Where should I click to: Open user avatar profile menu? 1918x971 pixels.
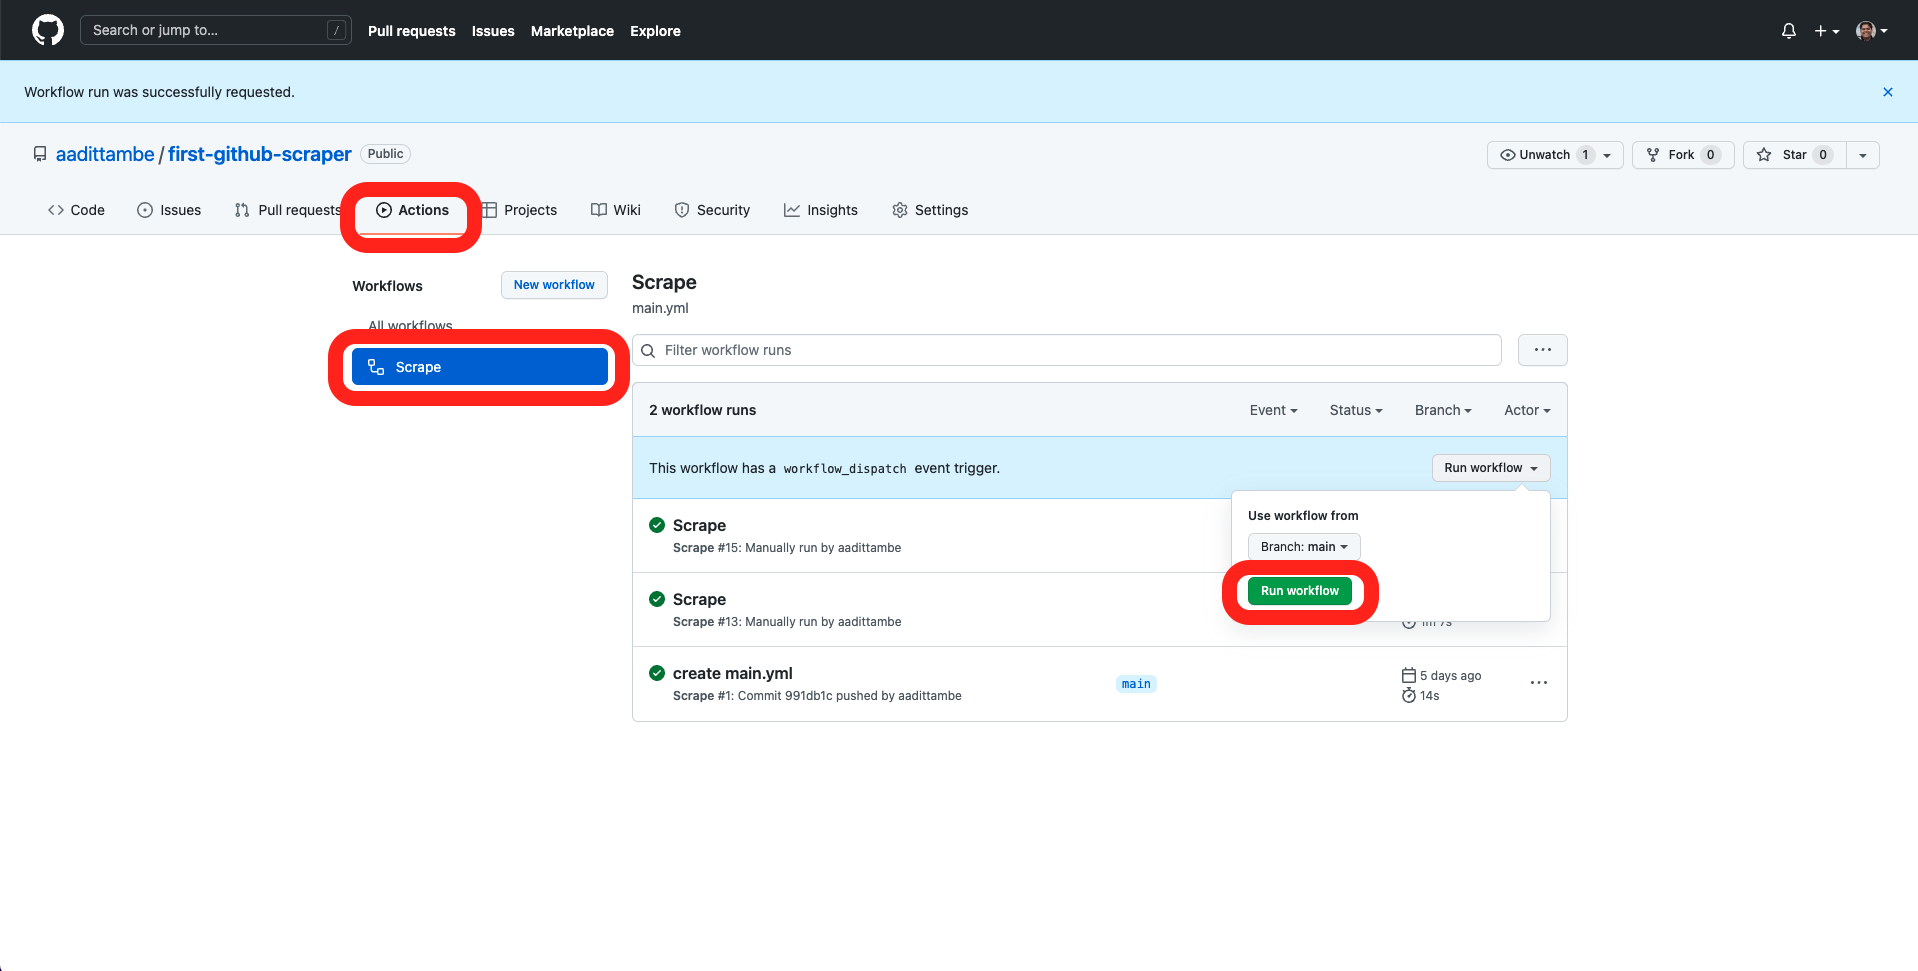pyautogui.click(x=1872, y=31)
